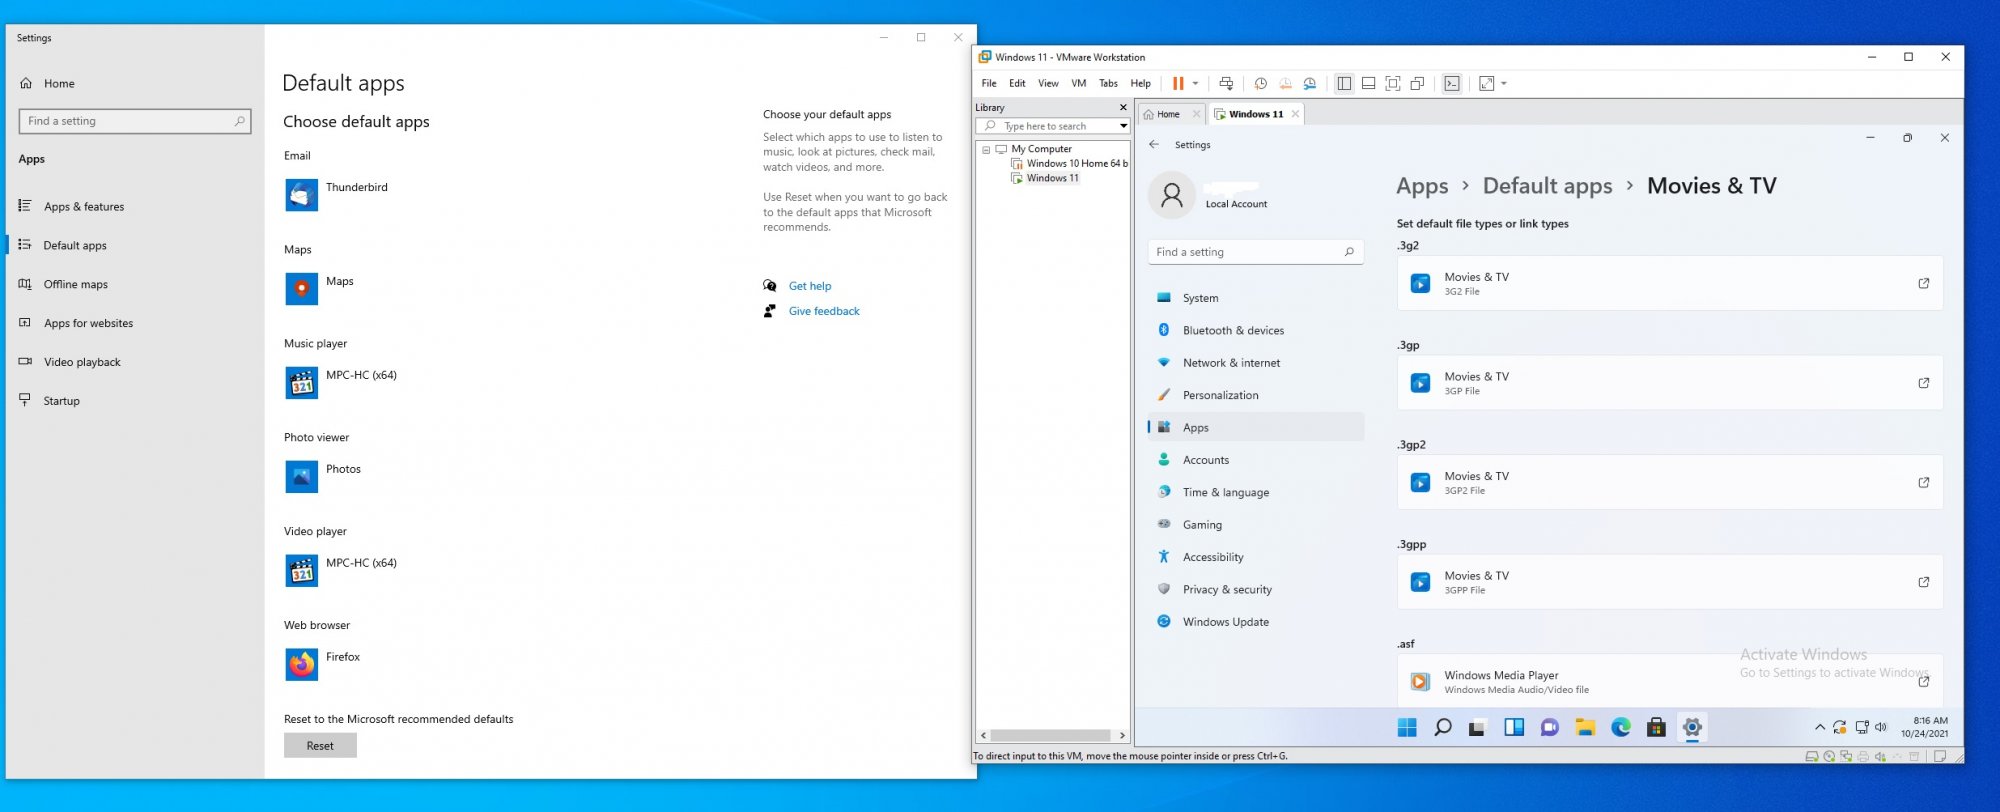Open Microsoft Edge in the Windows 11 taskbar
The width and height of the screenshot is (2000, 812).
click(x=1620, y=728)
